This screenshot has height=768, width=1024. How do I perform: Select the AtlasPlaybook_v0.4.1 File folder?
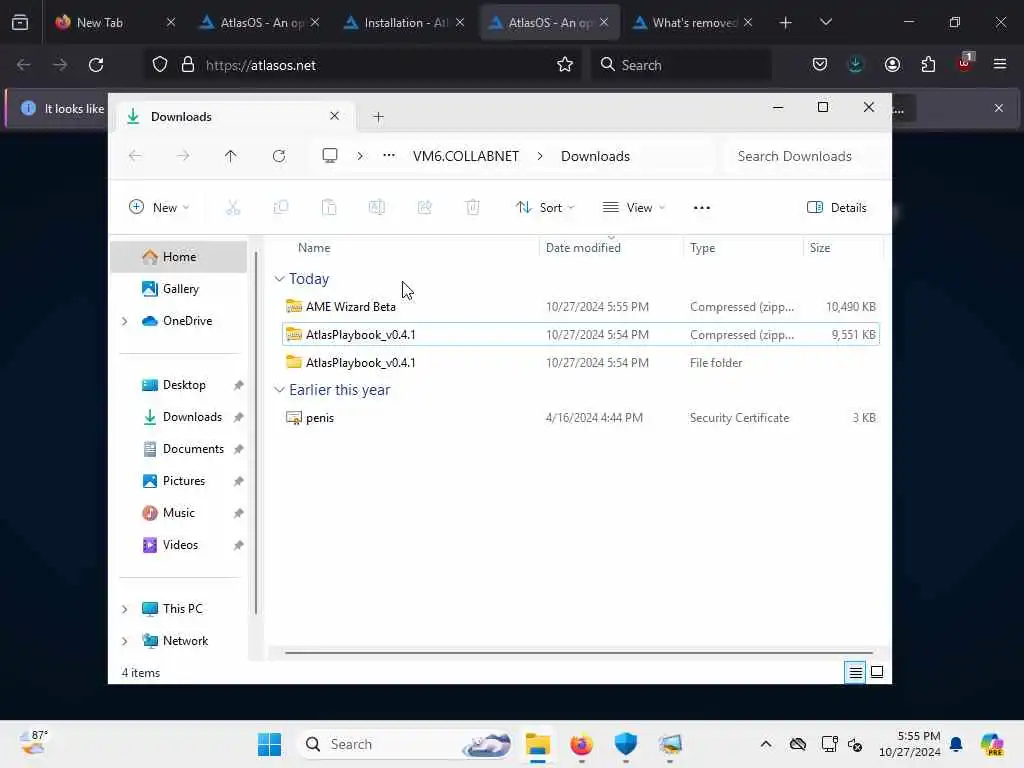[x=581, y=362]
